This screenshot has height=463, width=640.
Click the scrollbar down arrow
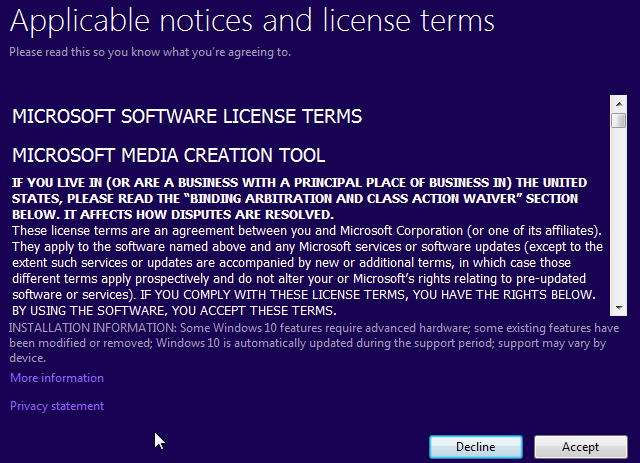[x=619, y=307]
